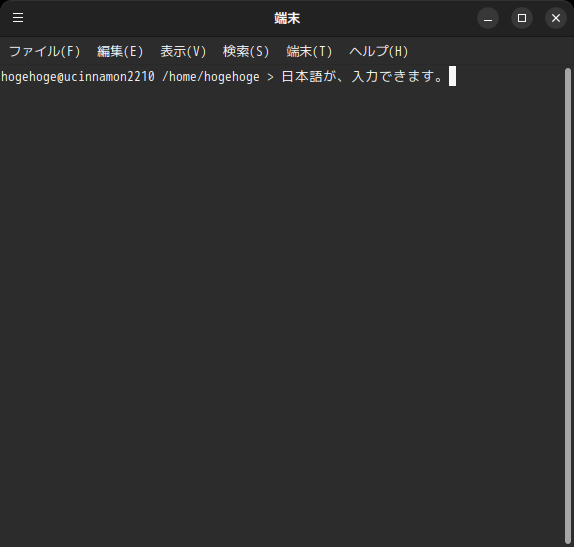
Task: Open the ヘルプ(H) menu
Action: point(379,51)
